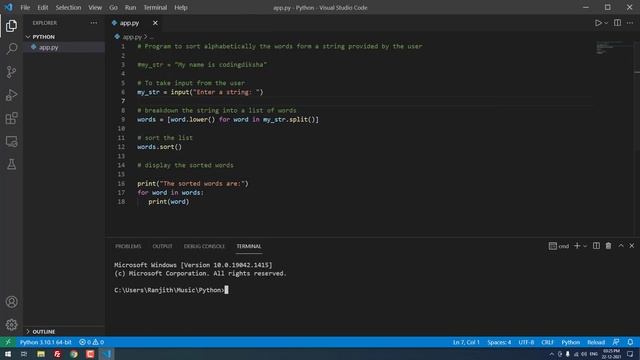Show hidden system tray icons

[552, 354]
